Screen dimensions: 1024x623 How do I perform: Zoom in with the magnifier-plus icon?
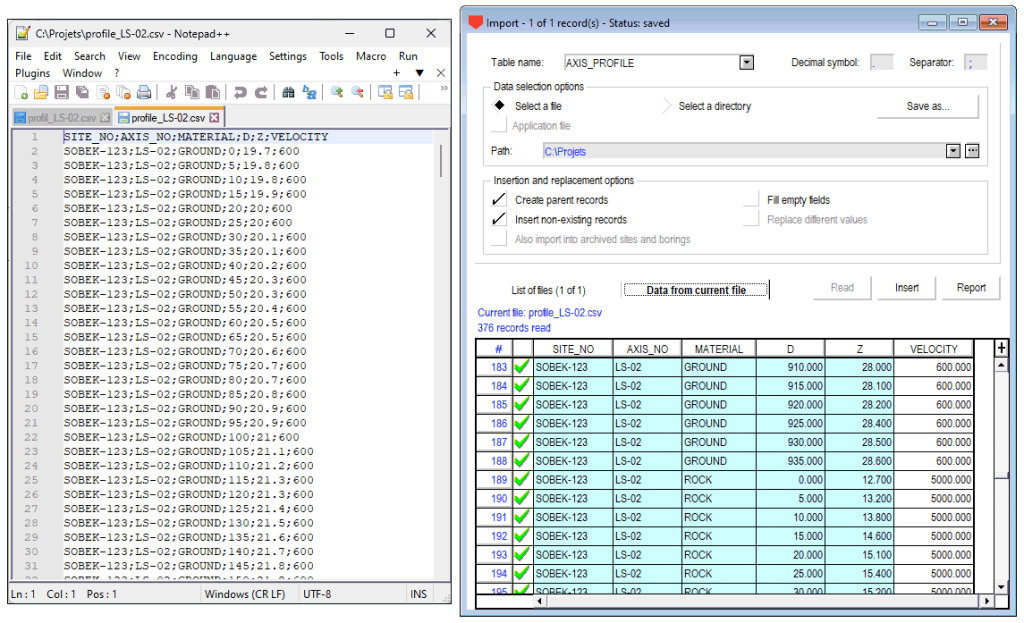(x=336, y=93)
